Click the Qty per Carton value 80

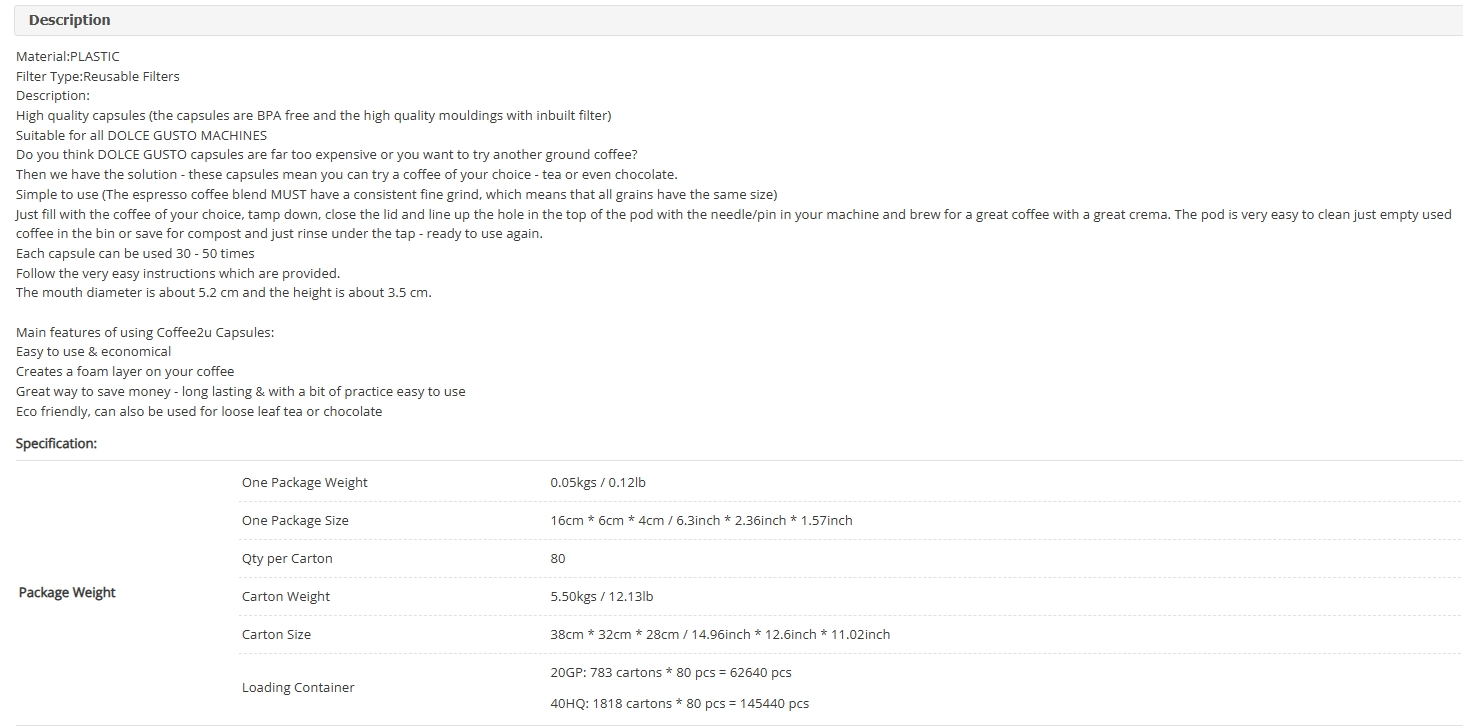[557, 558]
